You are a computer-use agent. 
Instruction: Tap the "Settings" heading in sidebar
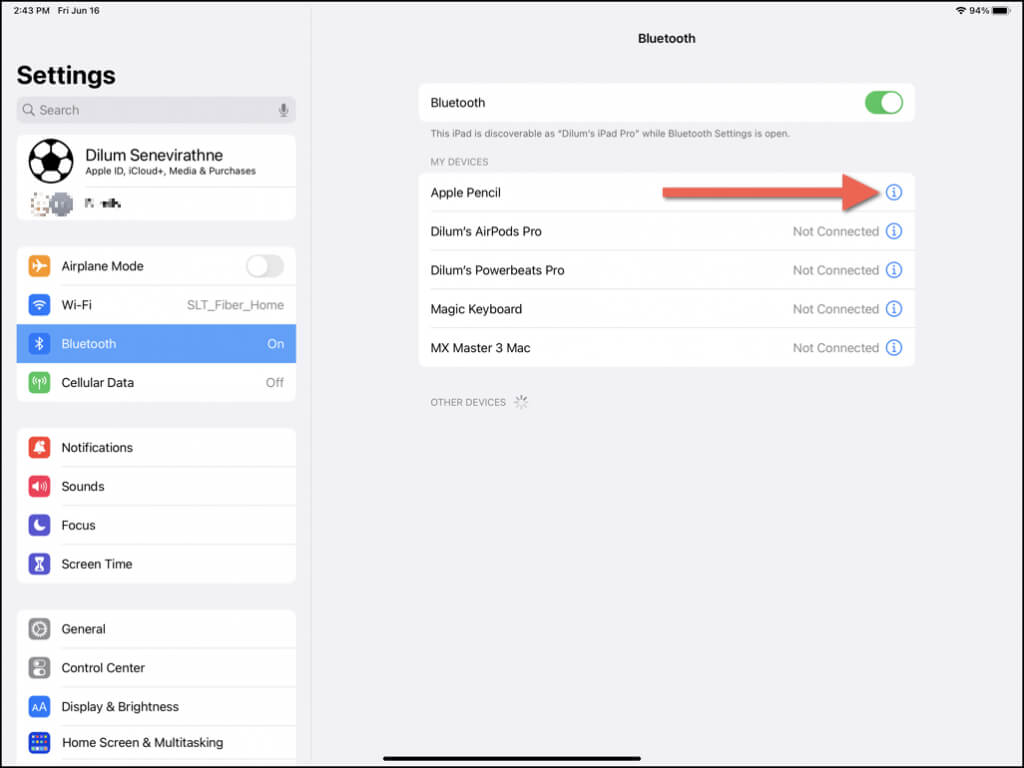tap(66, 75)
